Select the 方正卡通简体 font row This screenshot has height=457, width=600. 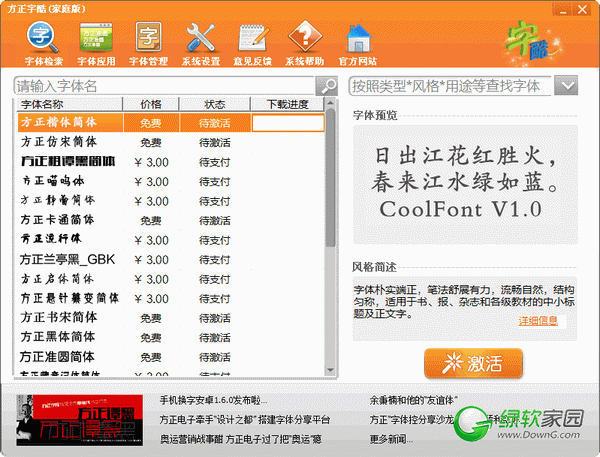pos(171,220)
